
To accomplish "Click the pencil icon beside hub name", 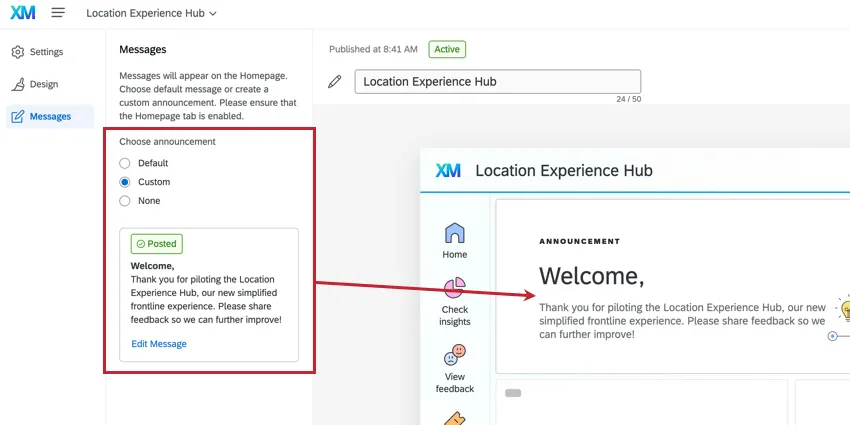I will click(x=335, y=82).
